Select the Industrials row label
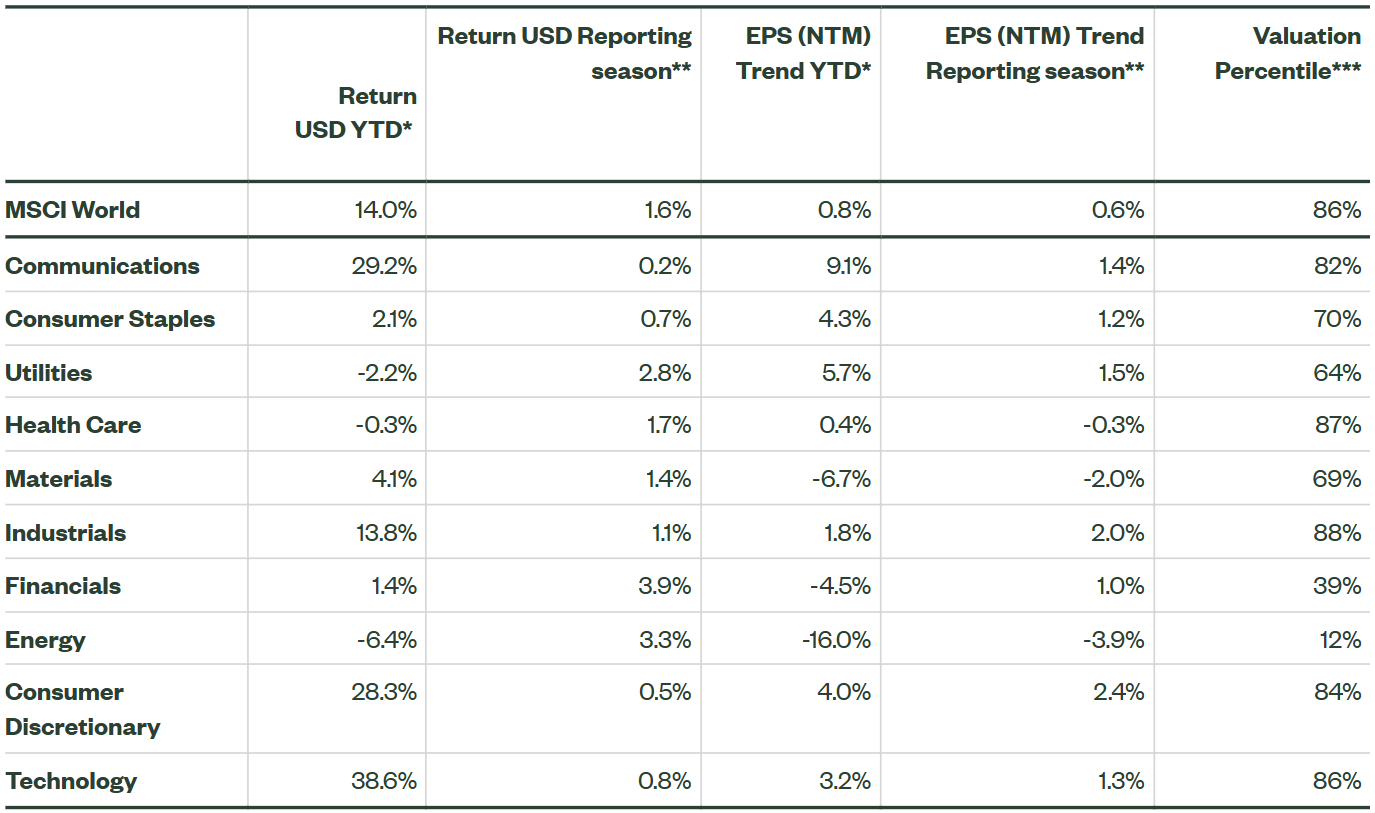 [x=66, y=533]
